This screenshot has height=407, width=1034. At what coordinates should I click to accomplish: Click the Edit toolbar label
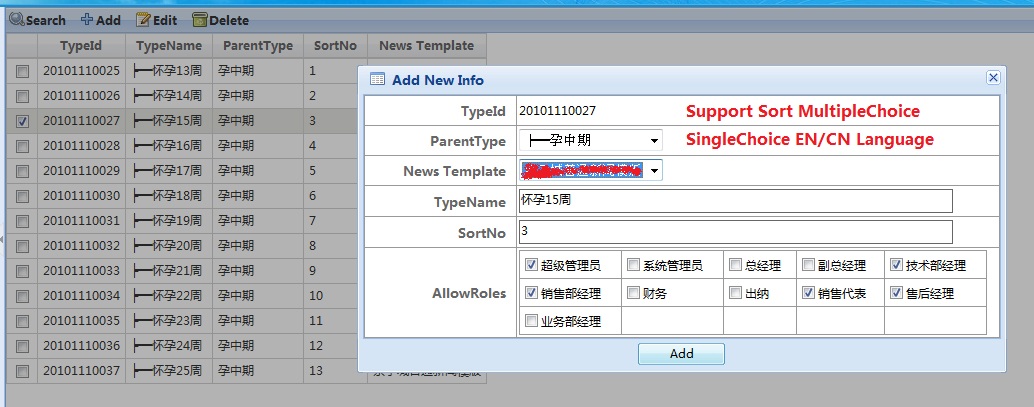[x=165, y=20]
